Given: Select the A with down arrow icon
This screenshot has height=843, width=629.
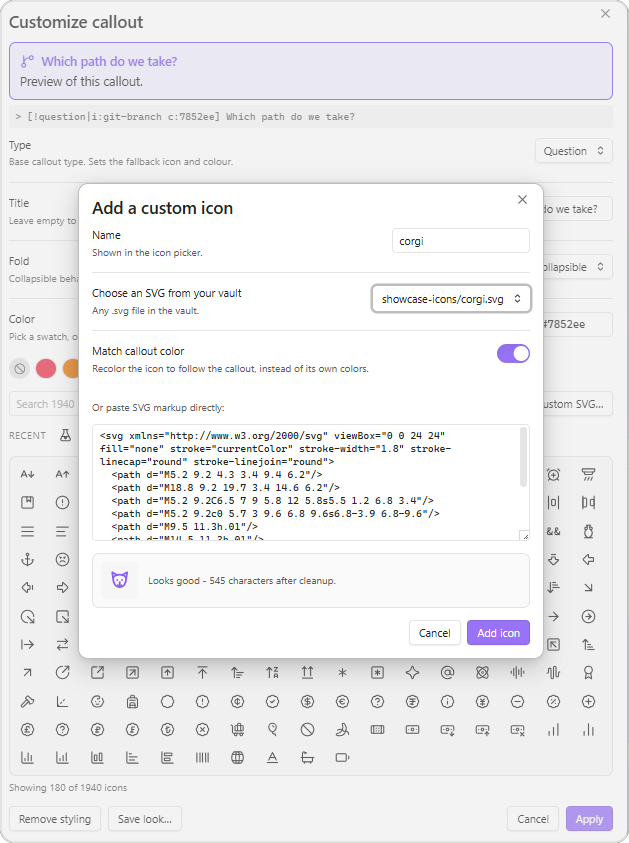Looking at the screenshot, I should coord(27,474).
